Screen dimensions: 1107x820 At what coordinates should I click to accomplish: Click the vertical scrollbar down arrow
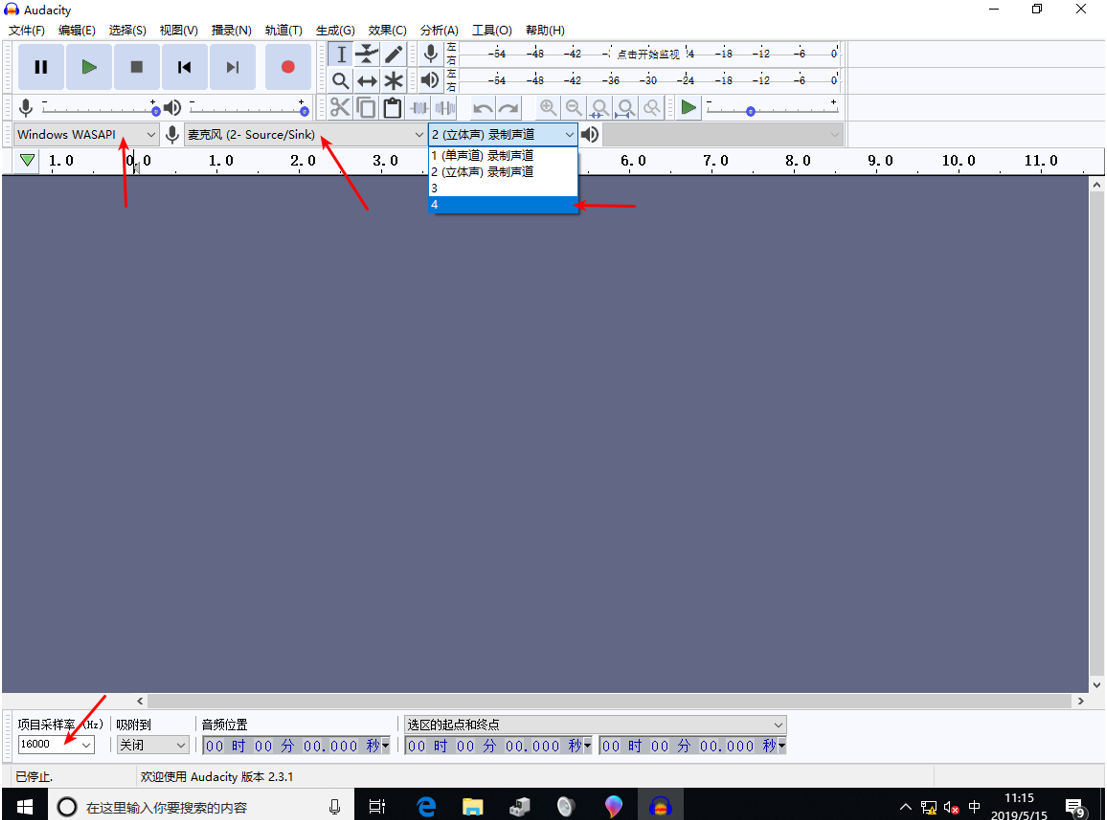pyautogui.click(x=1096, y=684)
